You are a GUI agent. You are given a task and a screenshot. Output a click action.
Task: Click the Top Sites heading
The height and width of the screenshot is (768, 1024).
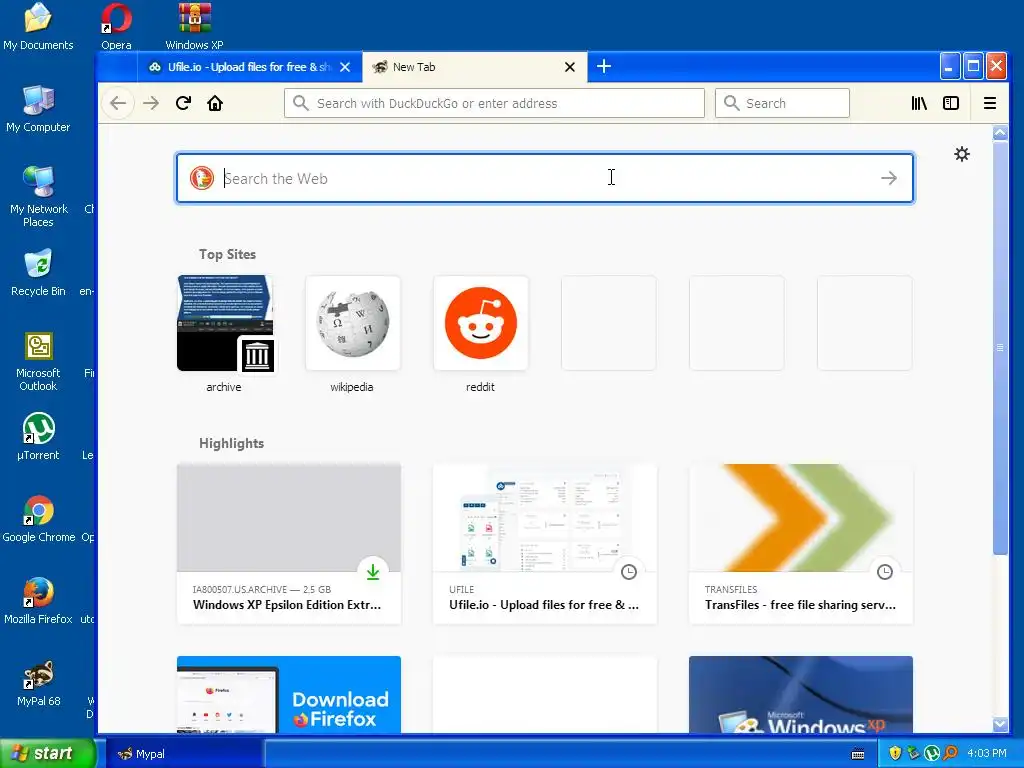(x=227, y=255)
